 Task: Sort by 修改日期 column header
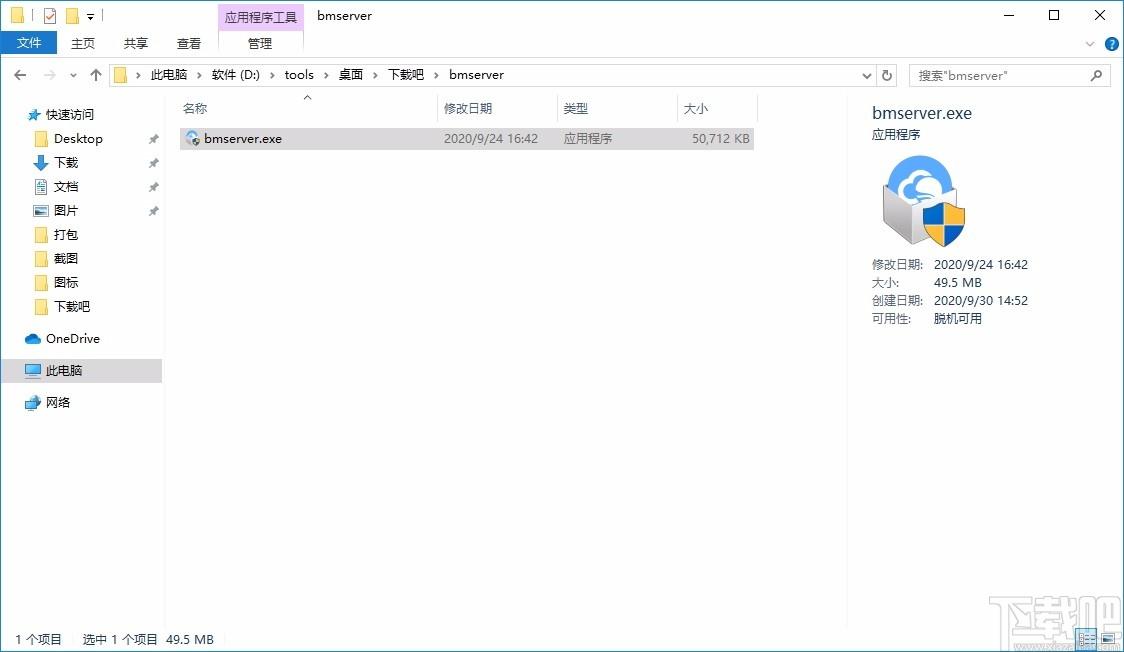pos(468,108)
